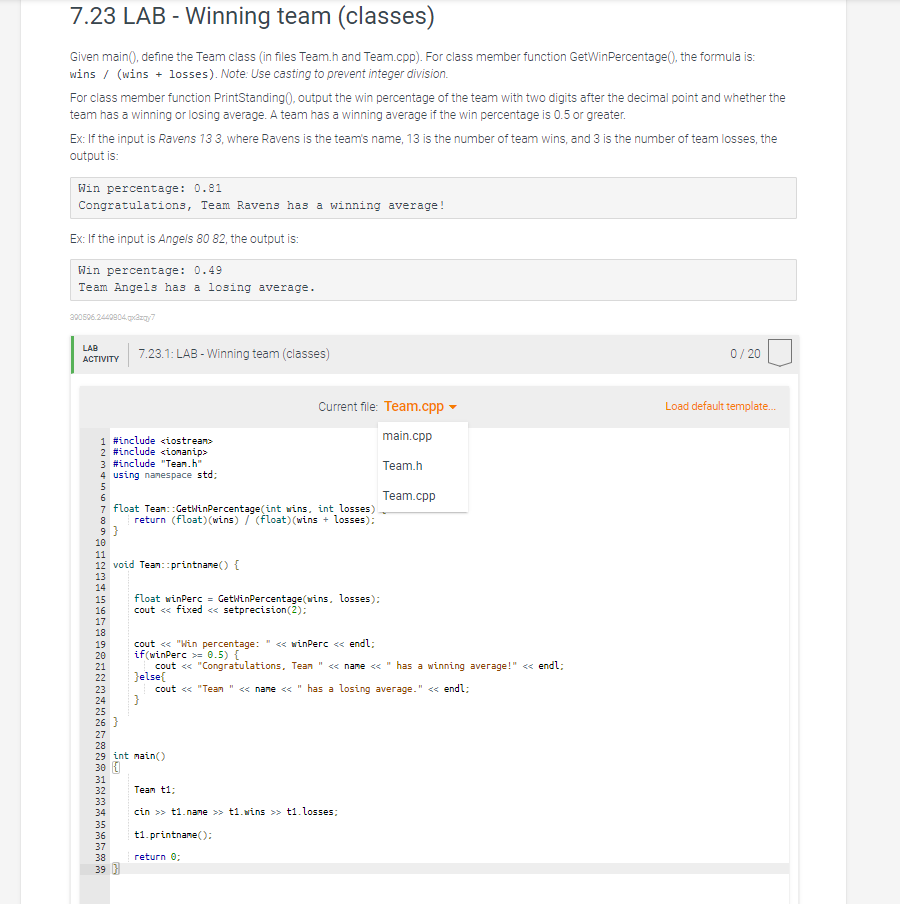Click the page heading 7.23 LAB - Winning team
900x904 pixels.
coord(252,16)
